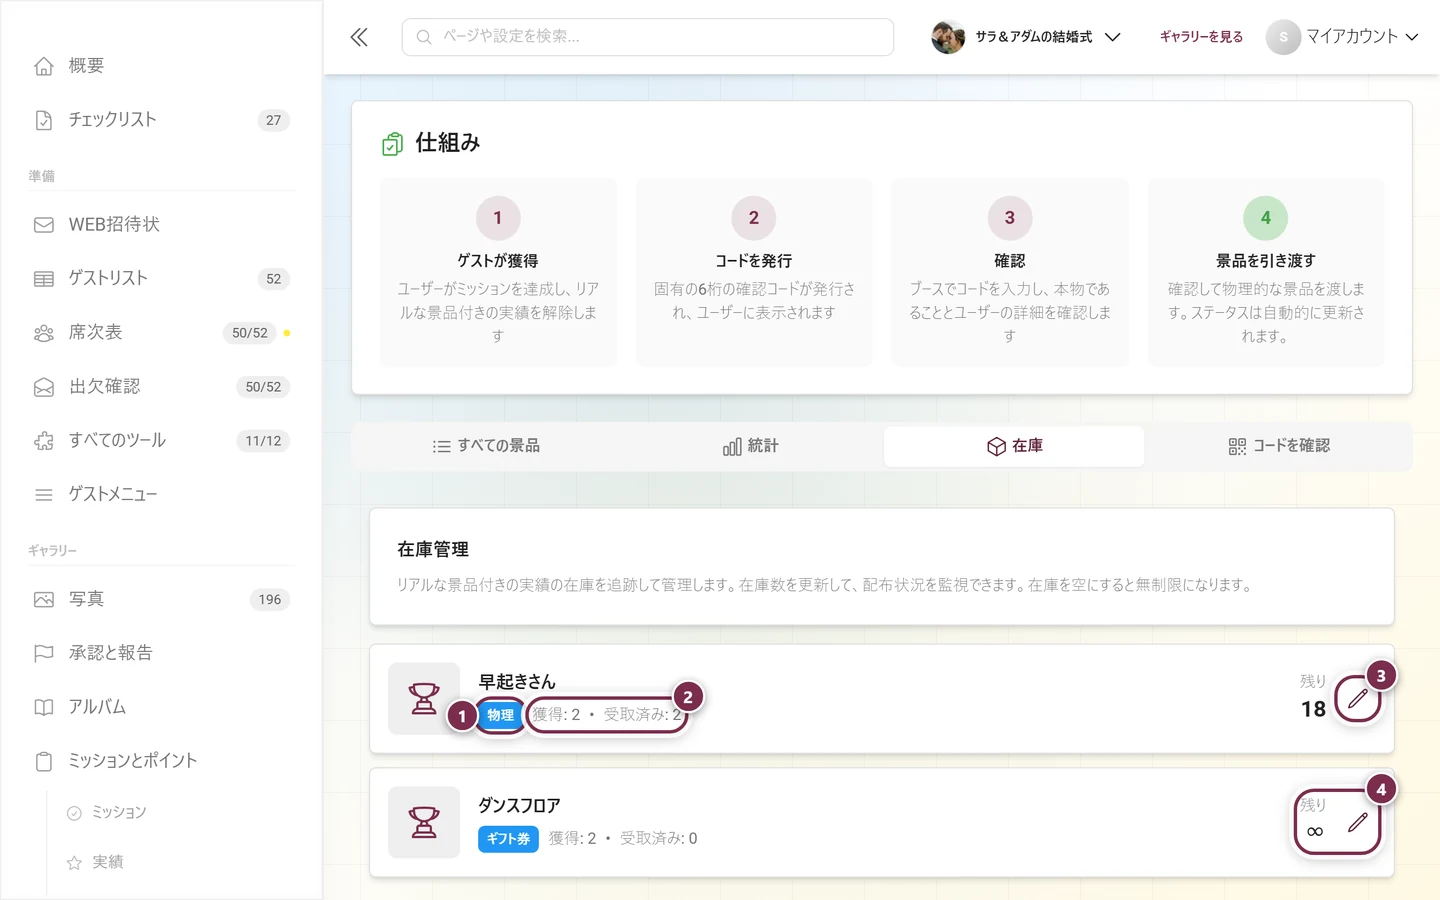The image size is (1440, 900).
Task: Click the 196 badge next to 写真
Action: [x=270, y=600]
